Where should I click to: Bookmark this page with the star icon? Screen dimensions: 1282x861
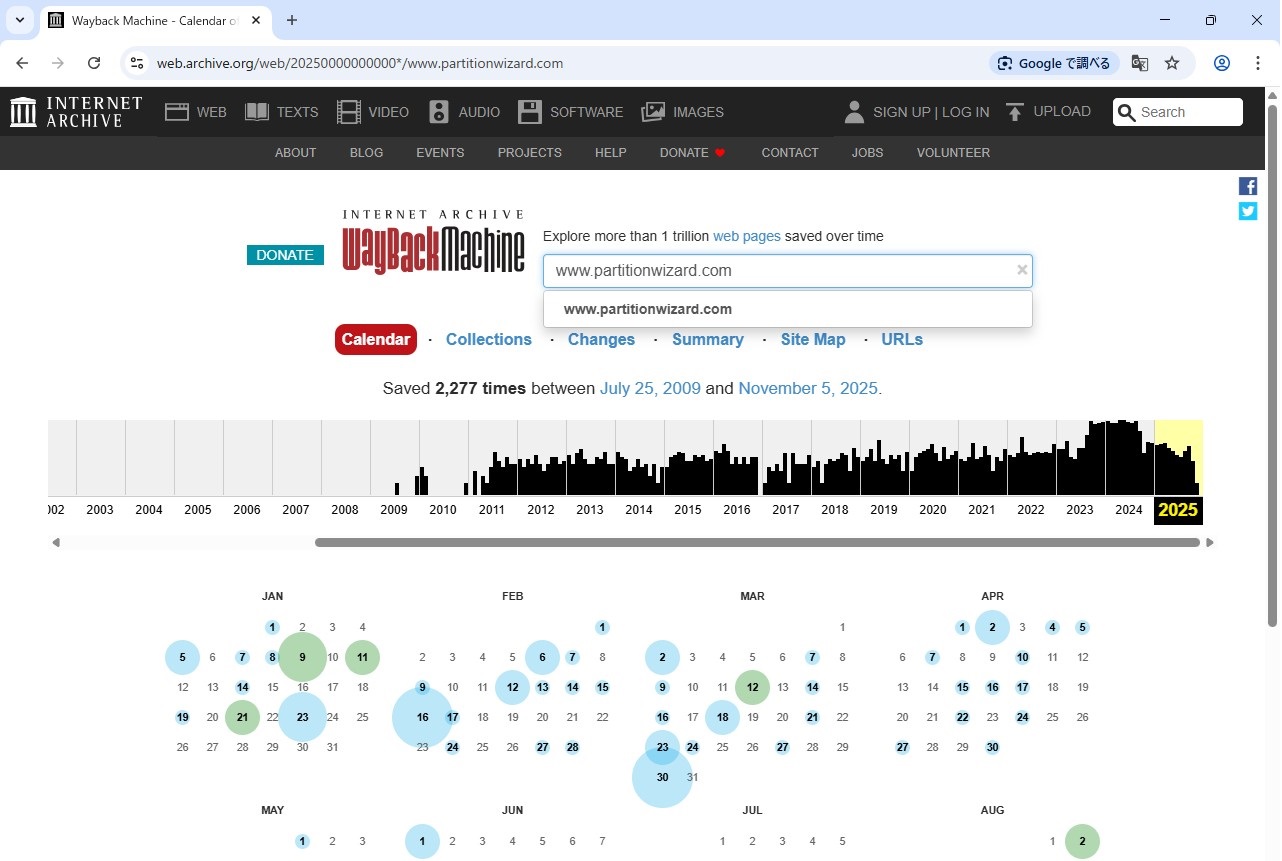coord(1172,63)
